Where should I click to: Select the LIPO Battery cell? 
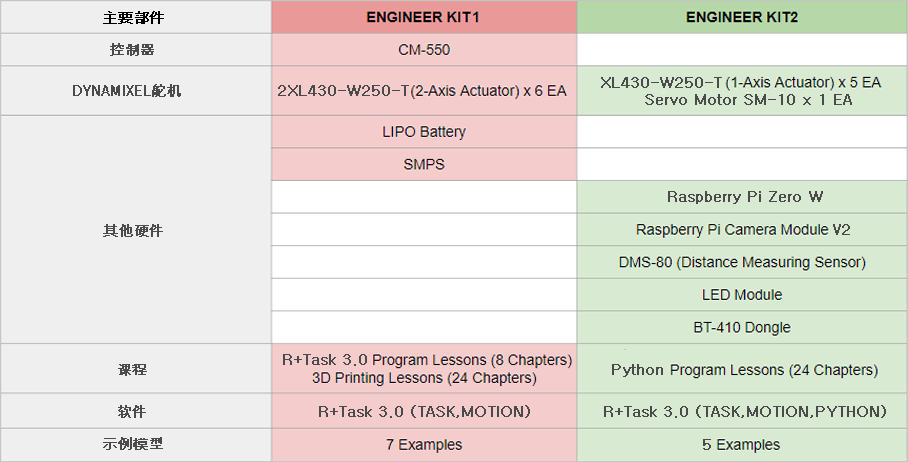click(x=424, y=132)
